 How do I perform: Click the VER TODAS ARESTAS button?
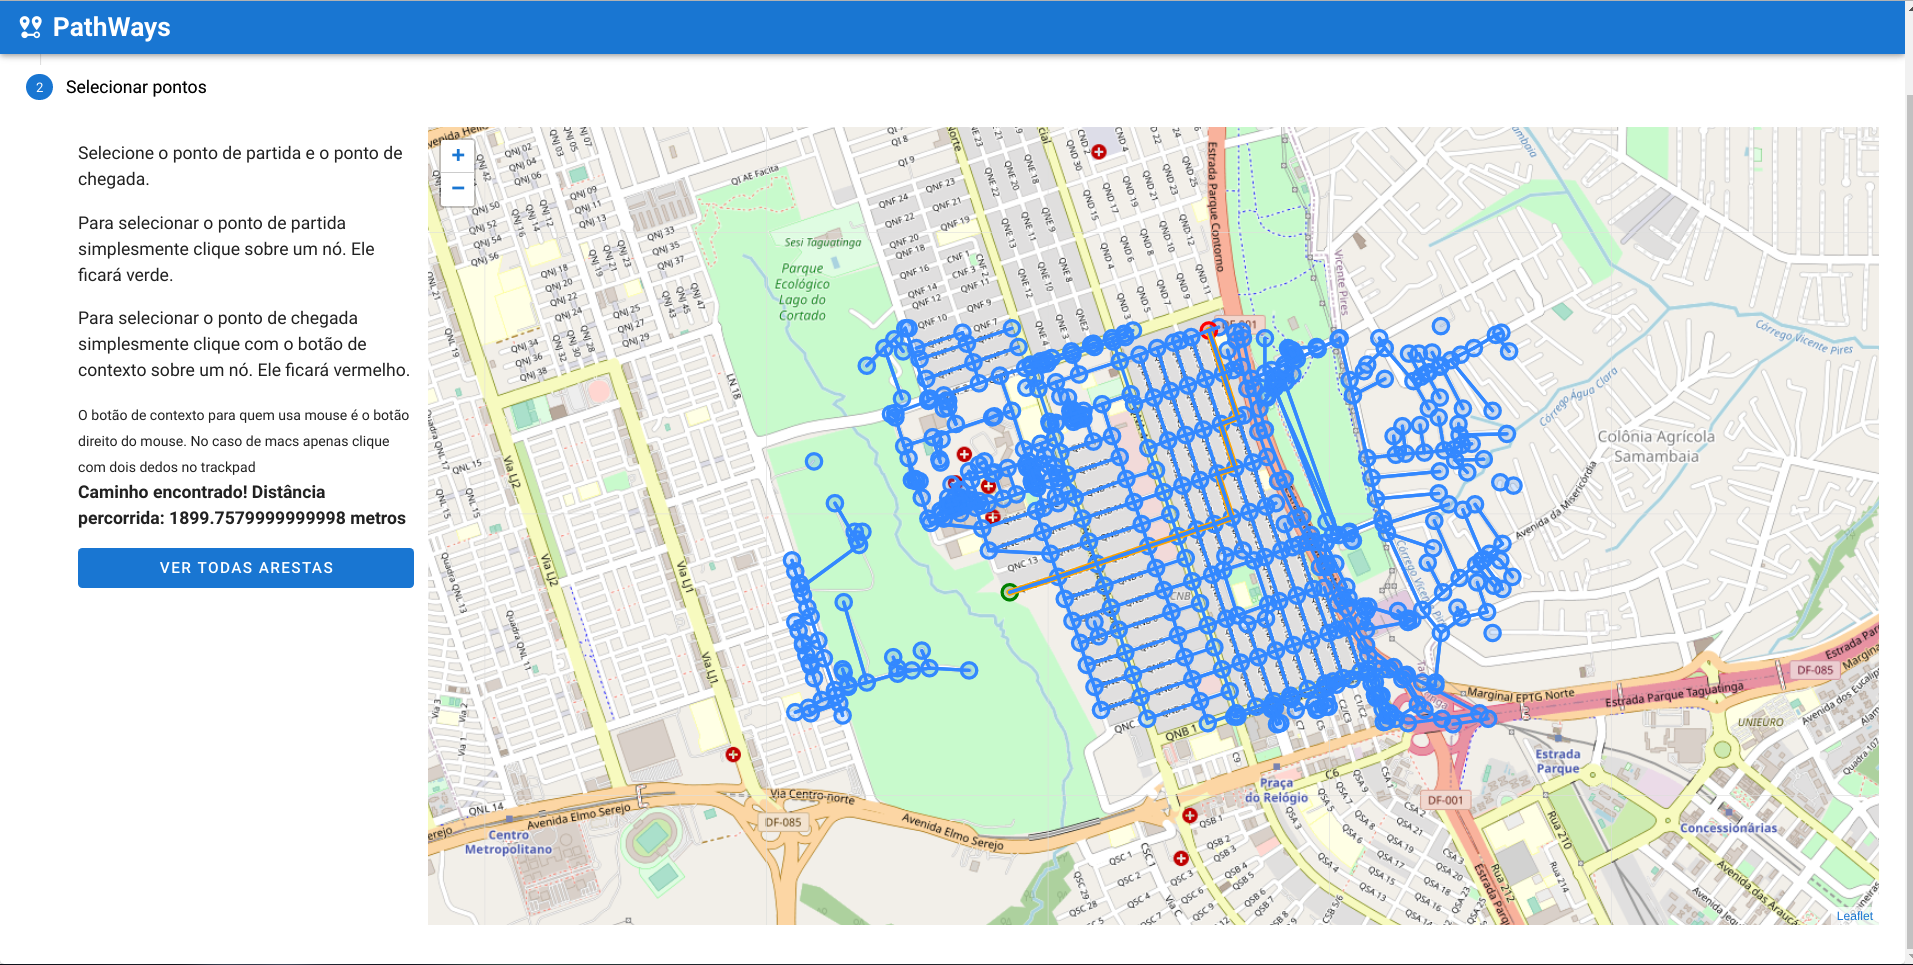246,568
